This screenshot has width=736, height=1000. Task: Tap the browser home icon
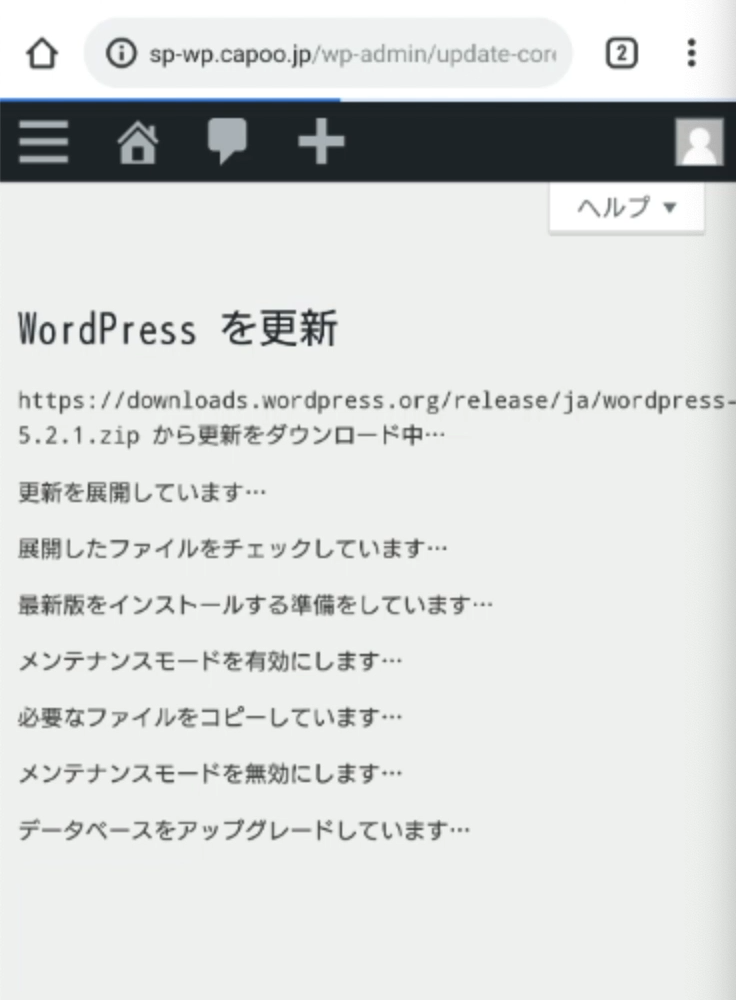pyautogui.click(x=41, y=53)
